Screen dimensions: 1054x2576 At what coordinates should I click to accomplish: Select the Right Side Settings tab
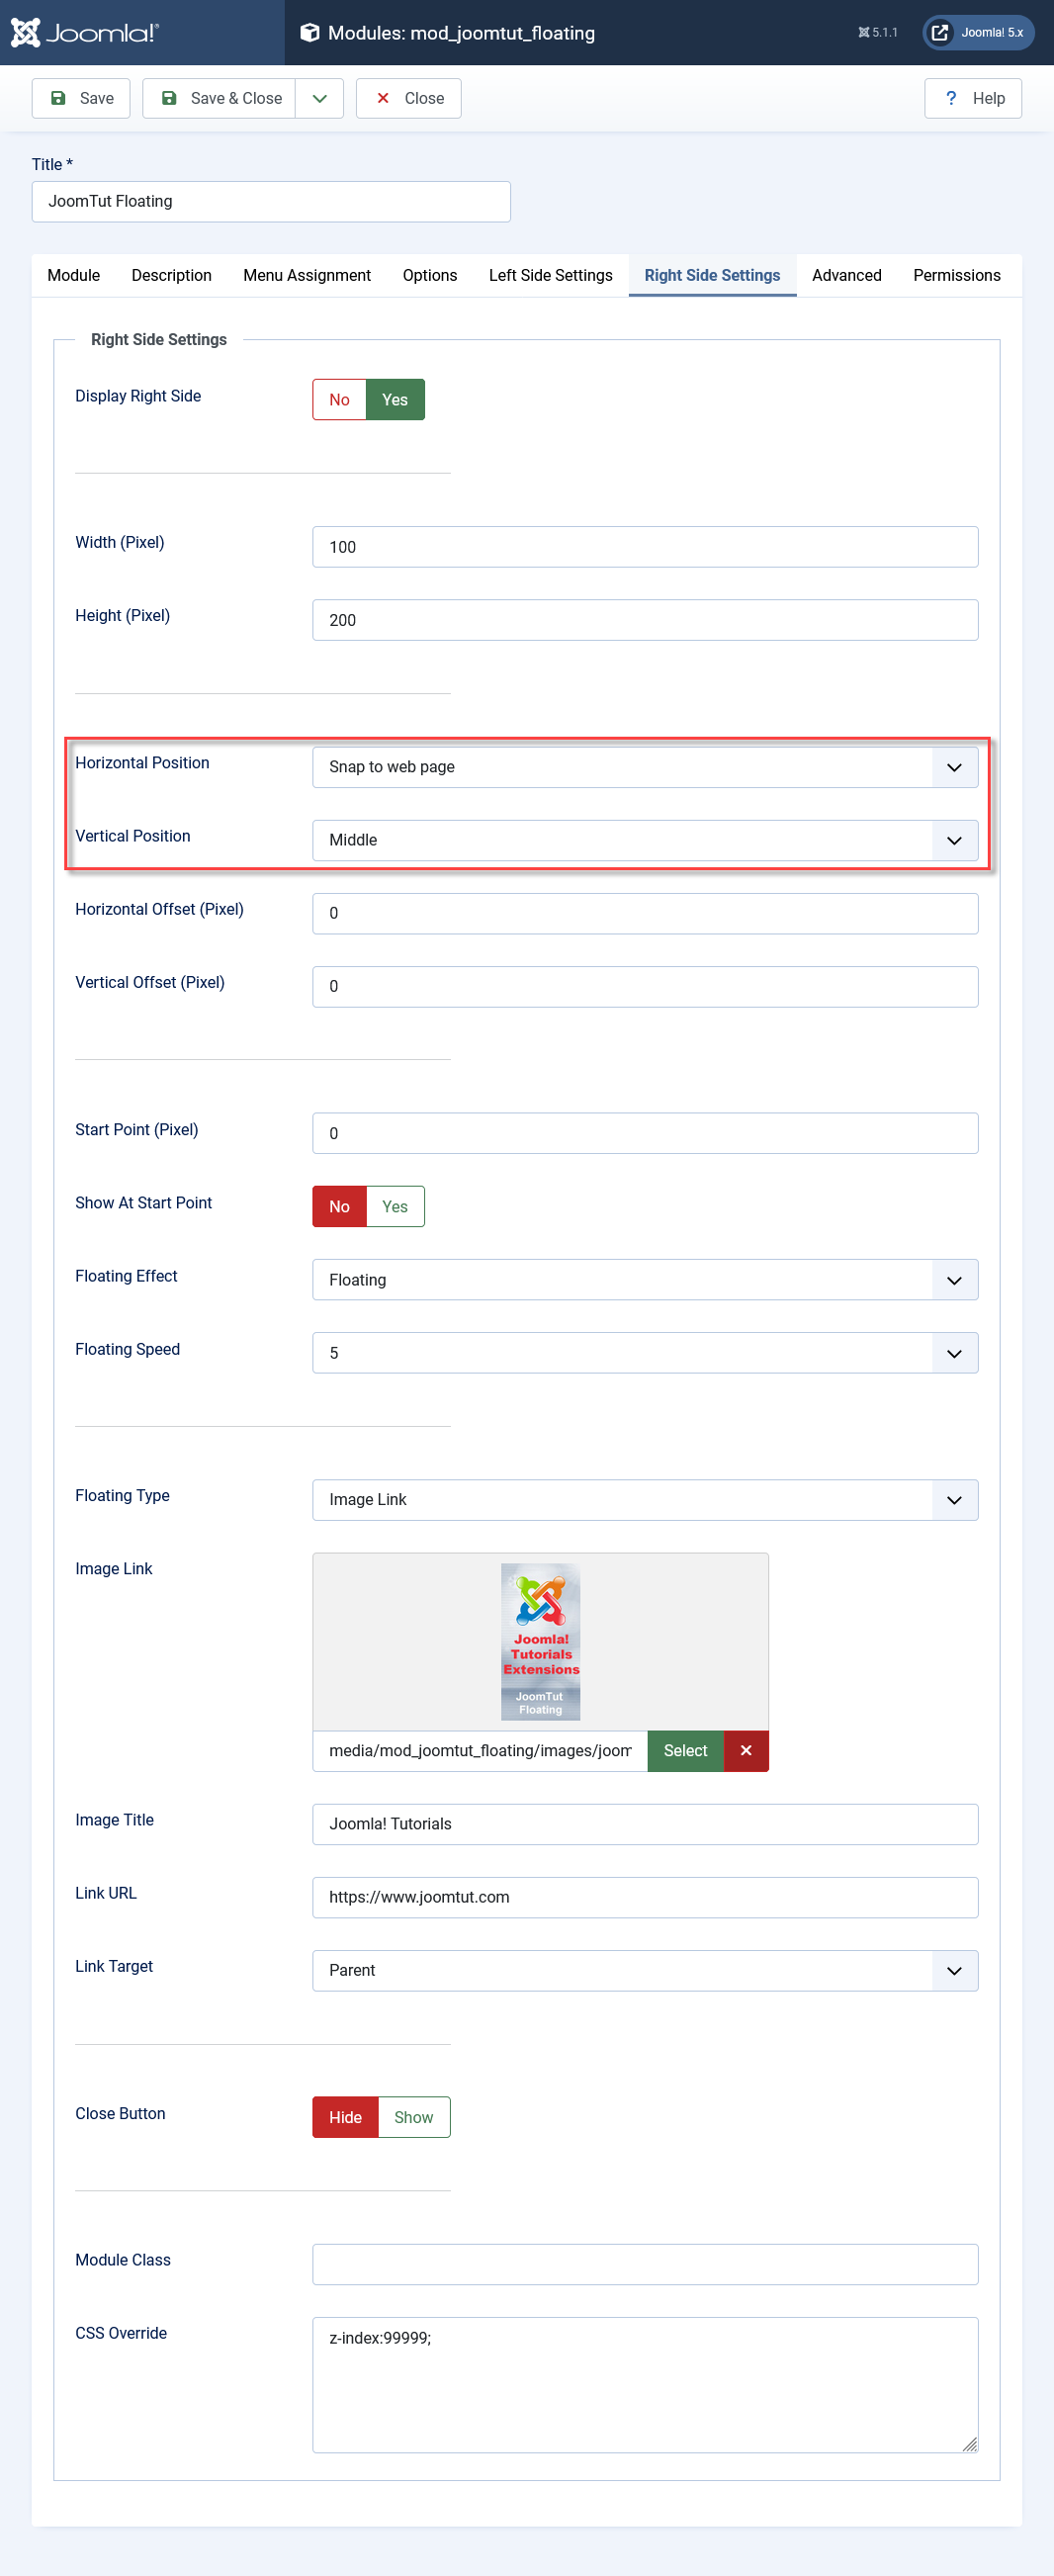712,275
